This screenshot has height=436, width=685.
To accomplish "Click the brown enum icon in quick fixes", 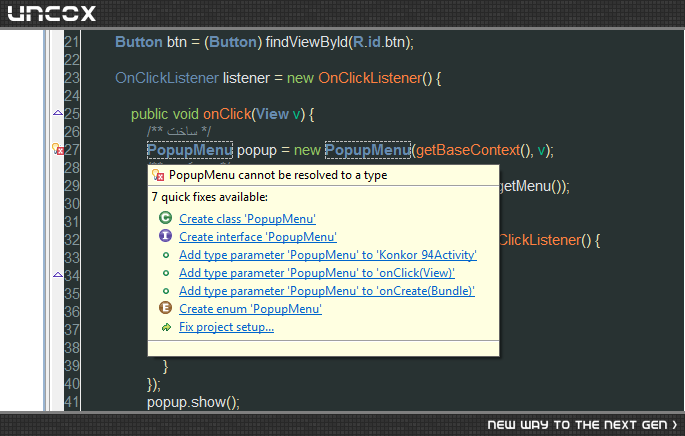I will [x=165, y=308].
